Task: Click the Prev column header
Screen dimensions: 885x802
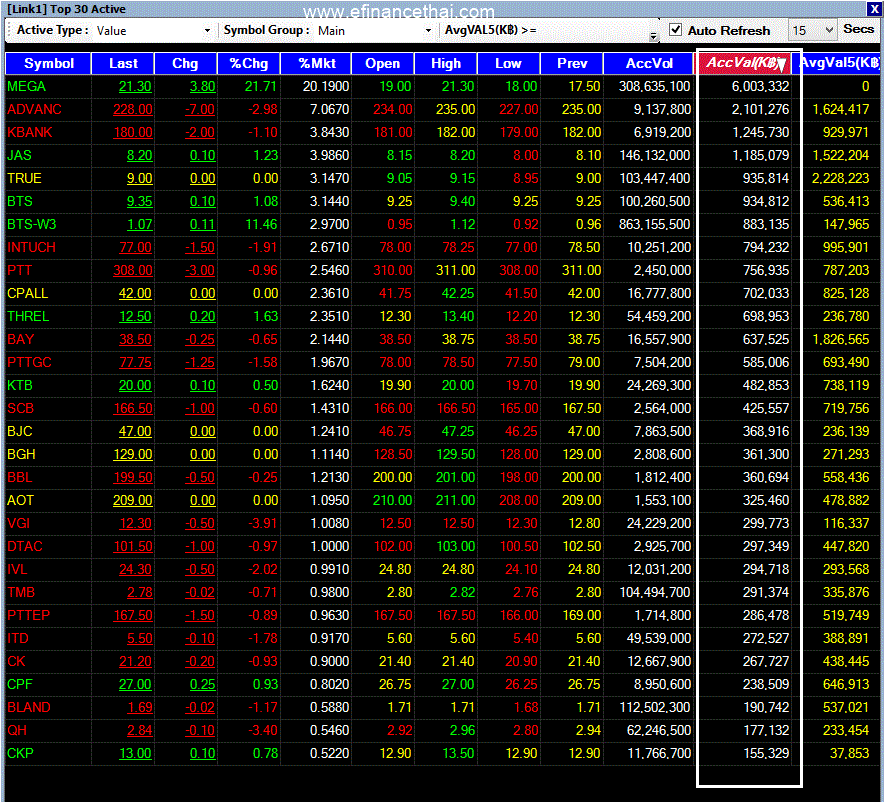Action: pos(572,63)
